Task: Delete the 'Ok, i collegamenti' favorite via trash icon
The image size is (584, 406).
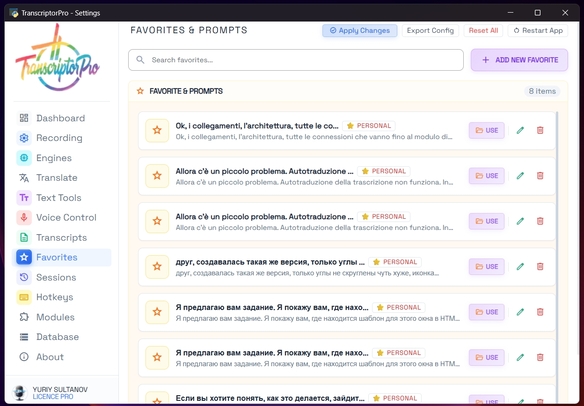Action: coord(540,130)
